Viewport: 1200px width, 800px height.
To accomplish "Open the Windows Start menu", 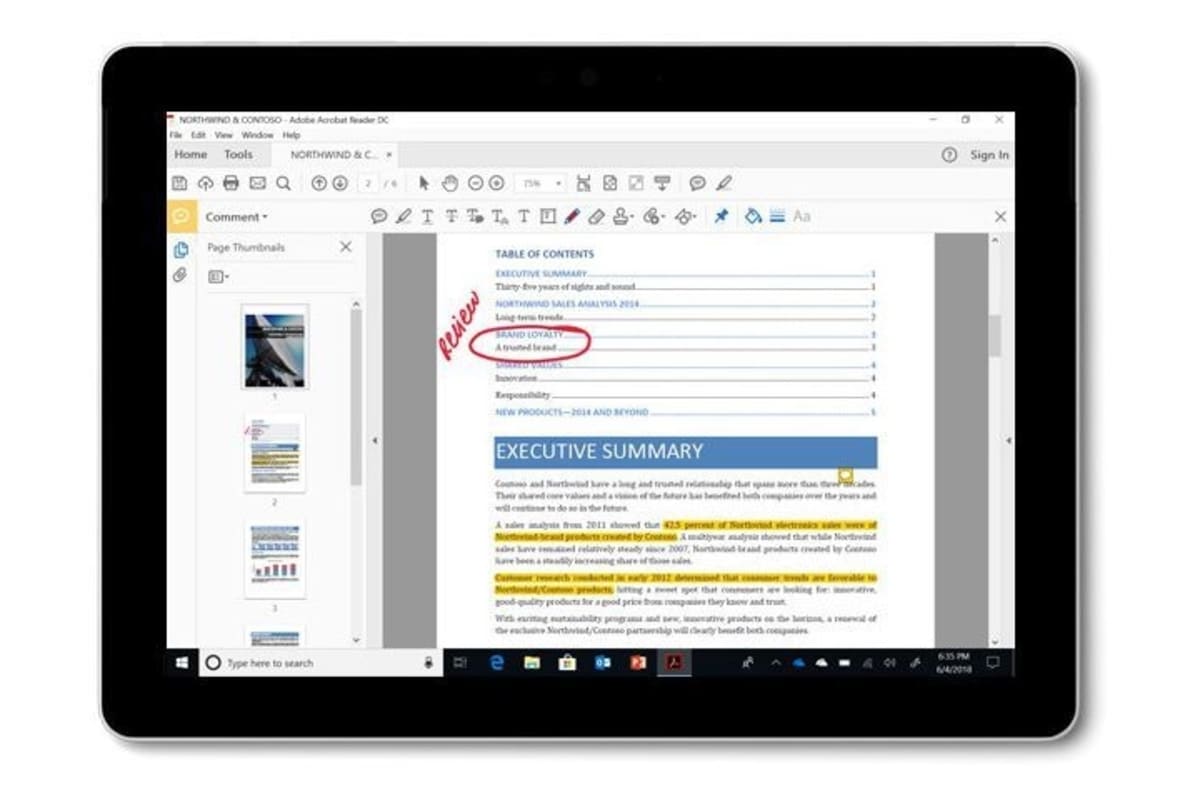I will click(x=182, y=662).
